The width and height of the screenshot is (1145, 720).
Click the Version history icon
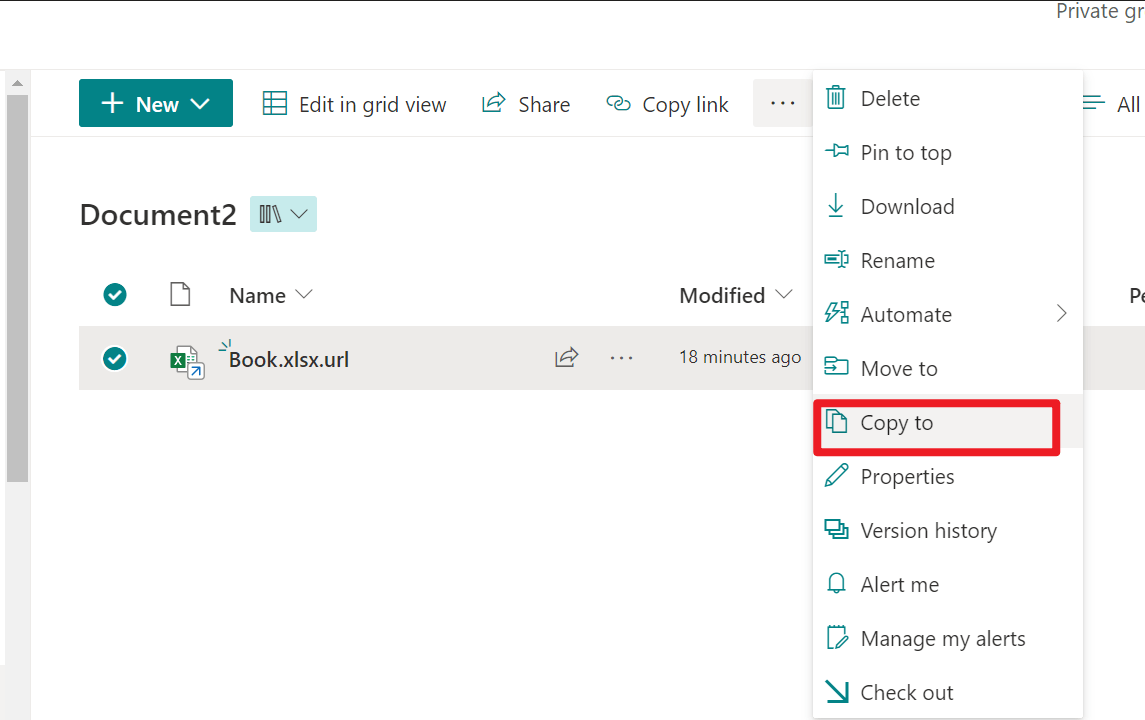[837, 529]
